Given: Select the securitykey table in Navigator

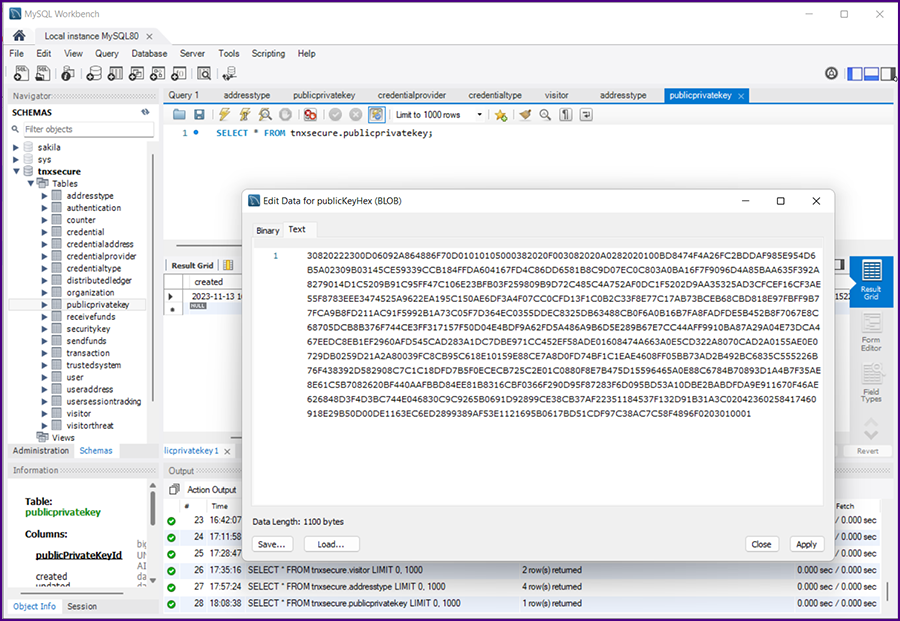Looking at the screenshot, I should point(88,329).
